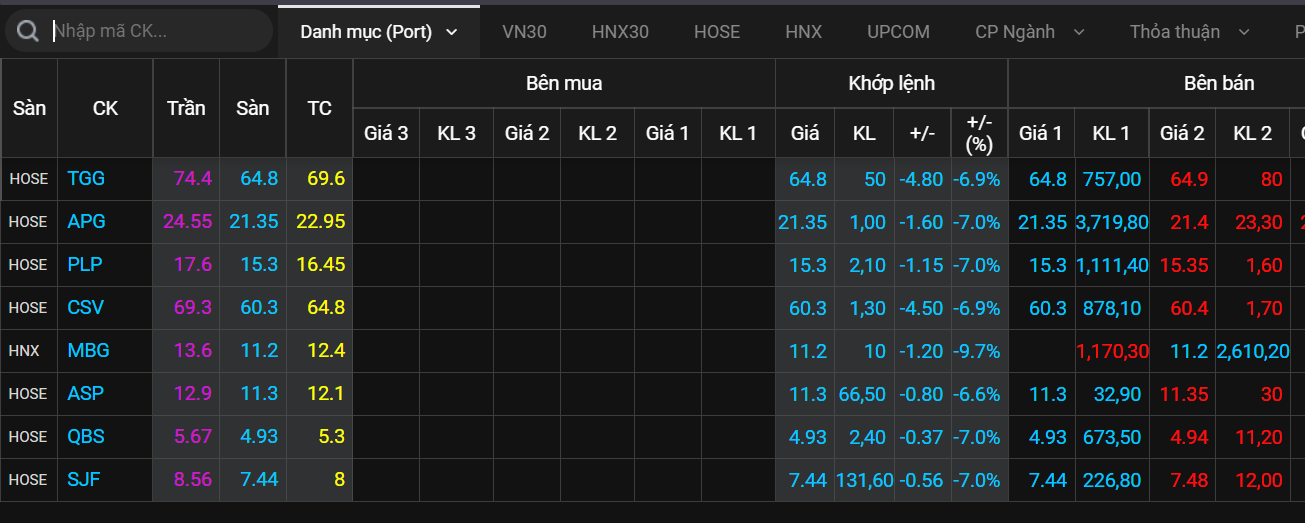The height and width of the screenshot is (523, 1305).
Task: Open the TGG stock ticker link
Action: (x=86, y=179)
